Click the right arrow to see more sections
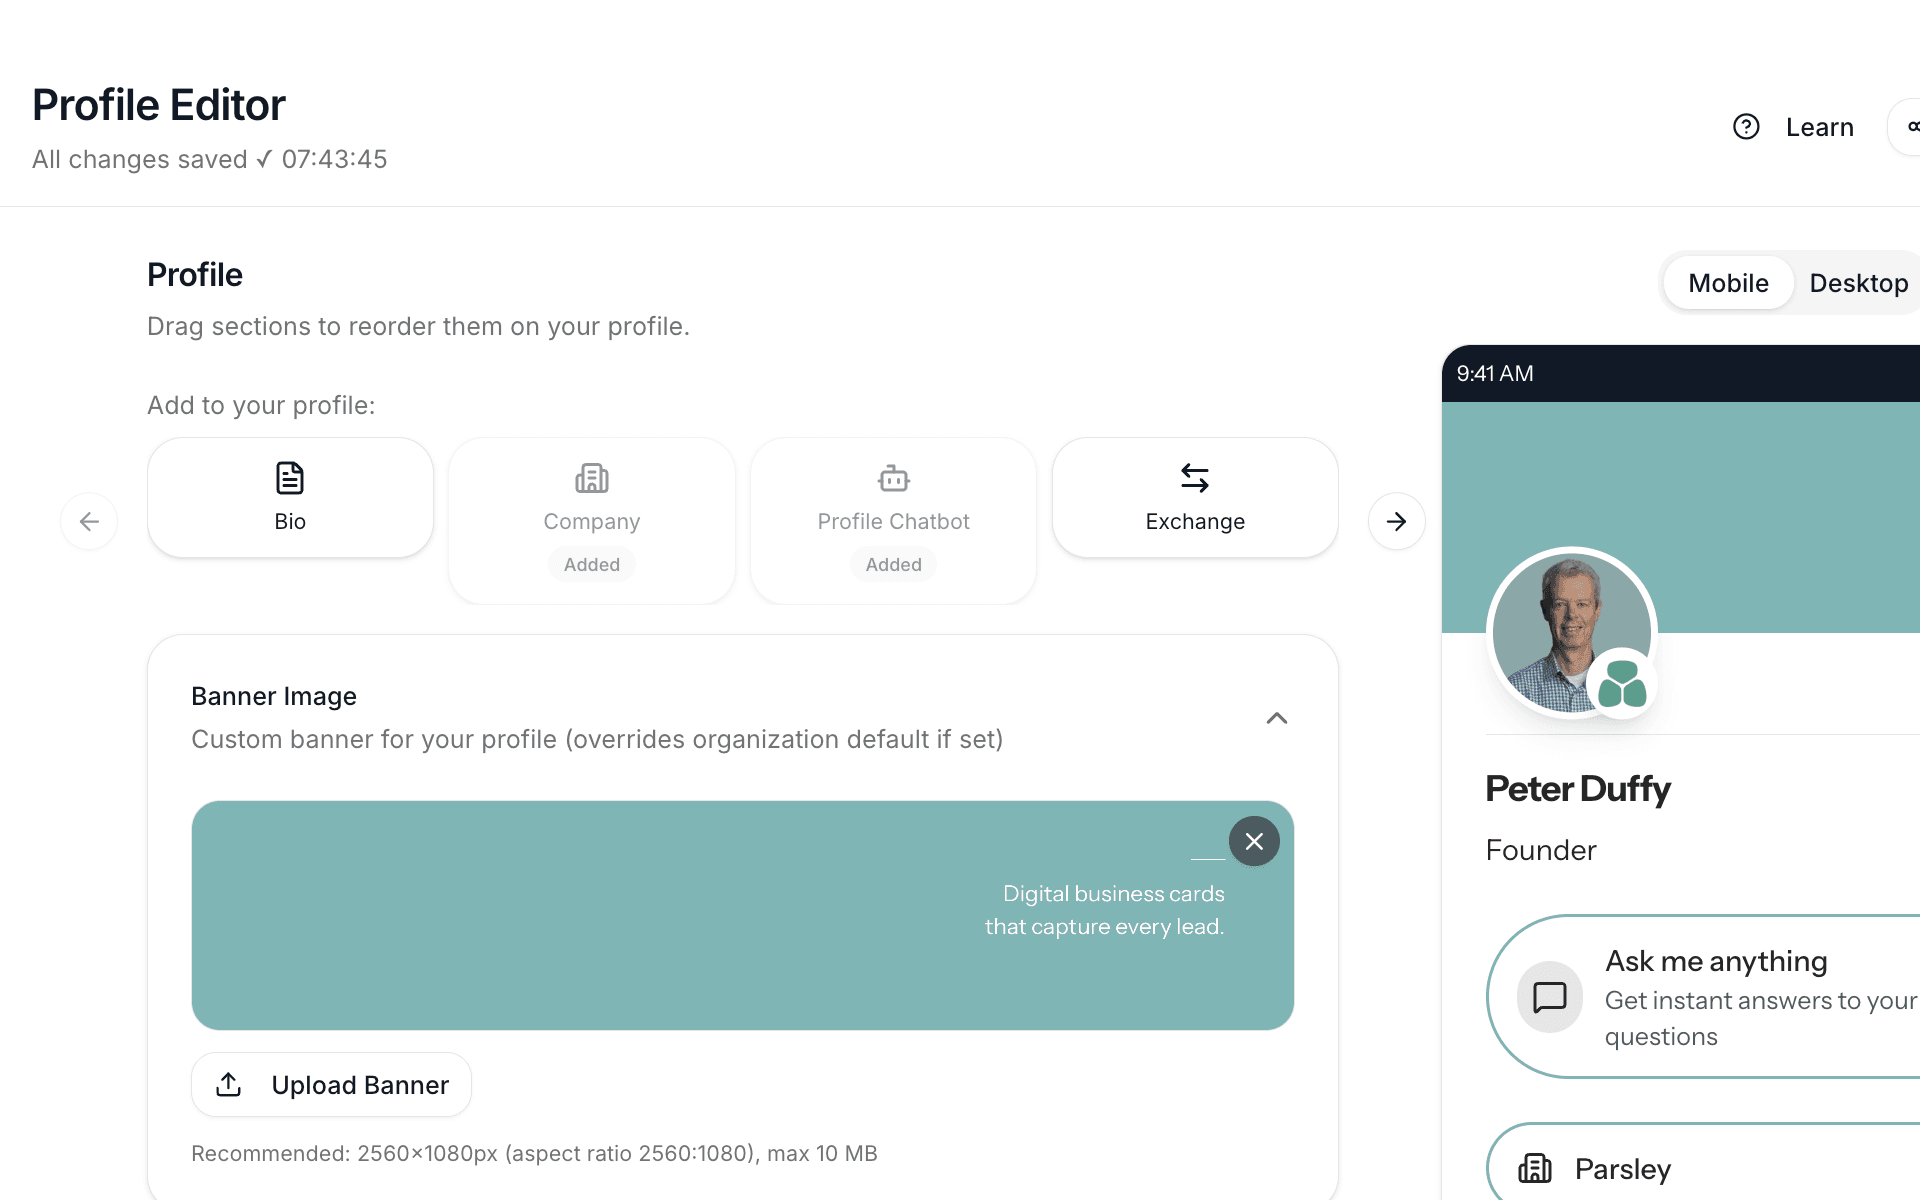The width and height of the screenshot is (1920, 1200). tap(1396, 521)
